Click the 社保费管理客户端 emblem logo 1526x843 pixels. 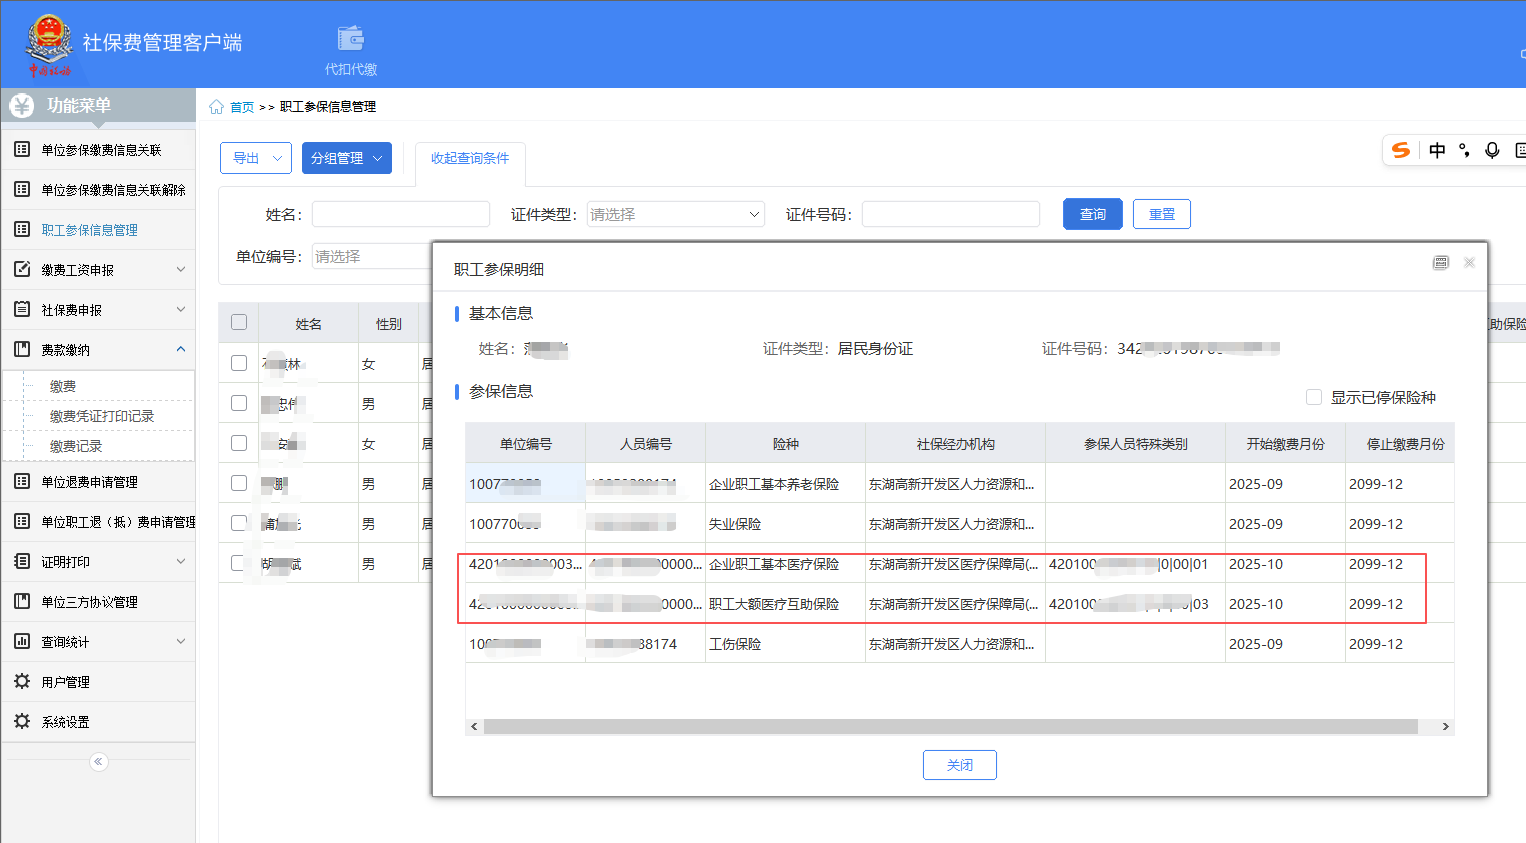click(x=49, y=45)
